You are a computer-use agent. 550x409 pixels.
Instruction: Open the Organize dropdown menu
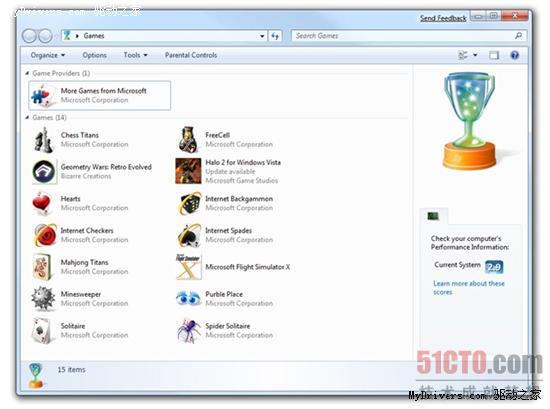48,55
